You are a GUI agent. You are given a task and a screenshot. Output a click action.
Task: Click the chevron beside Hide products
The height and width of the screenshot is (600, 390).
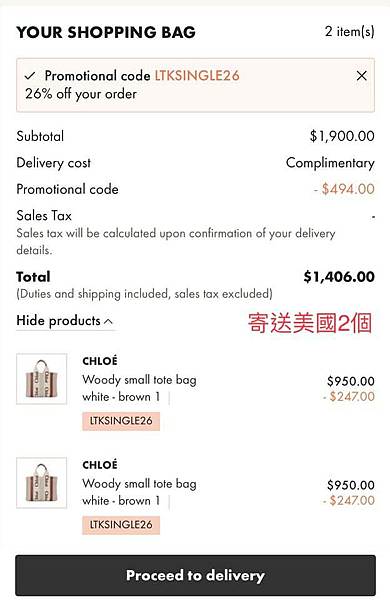pyautogui.click(x=108, y=321)
